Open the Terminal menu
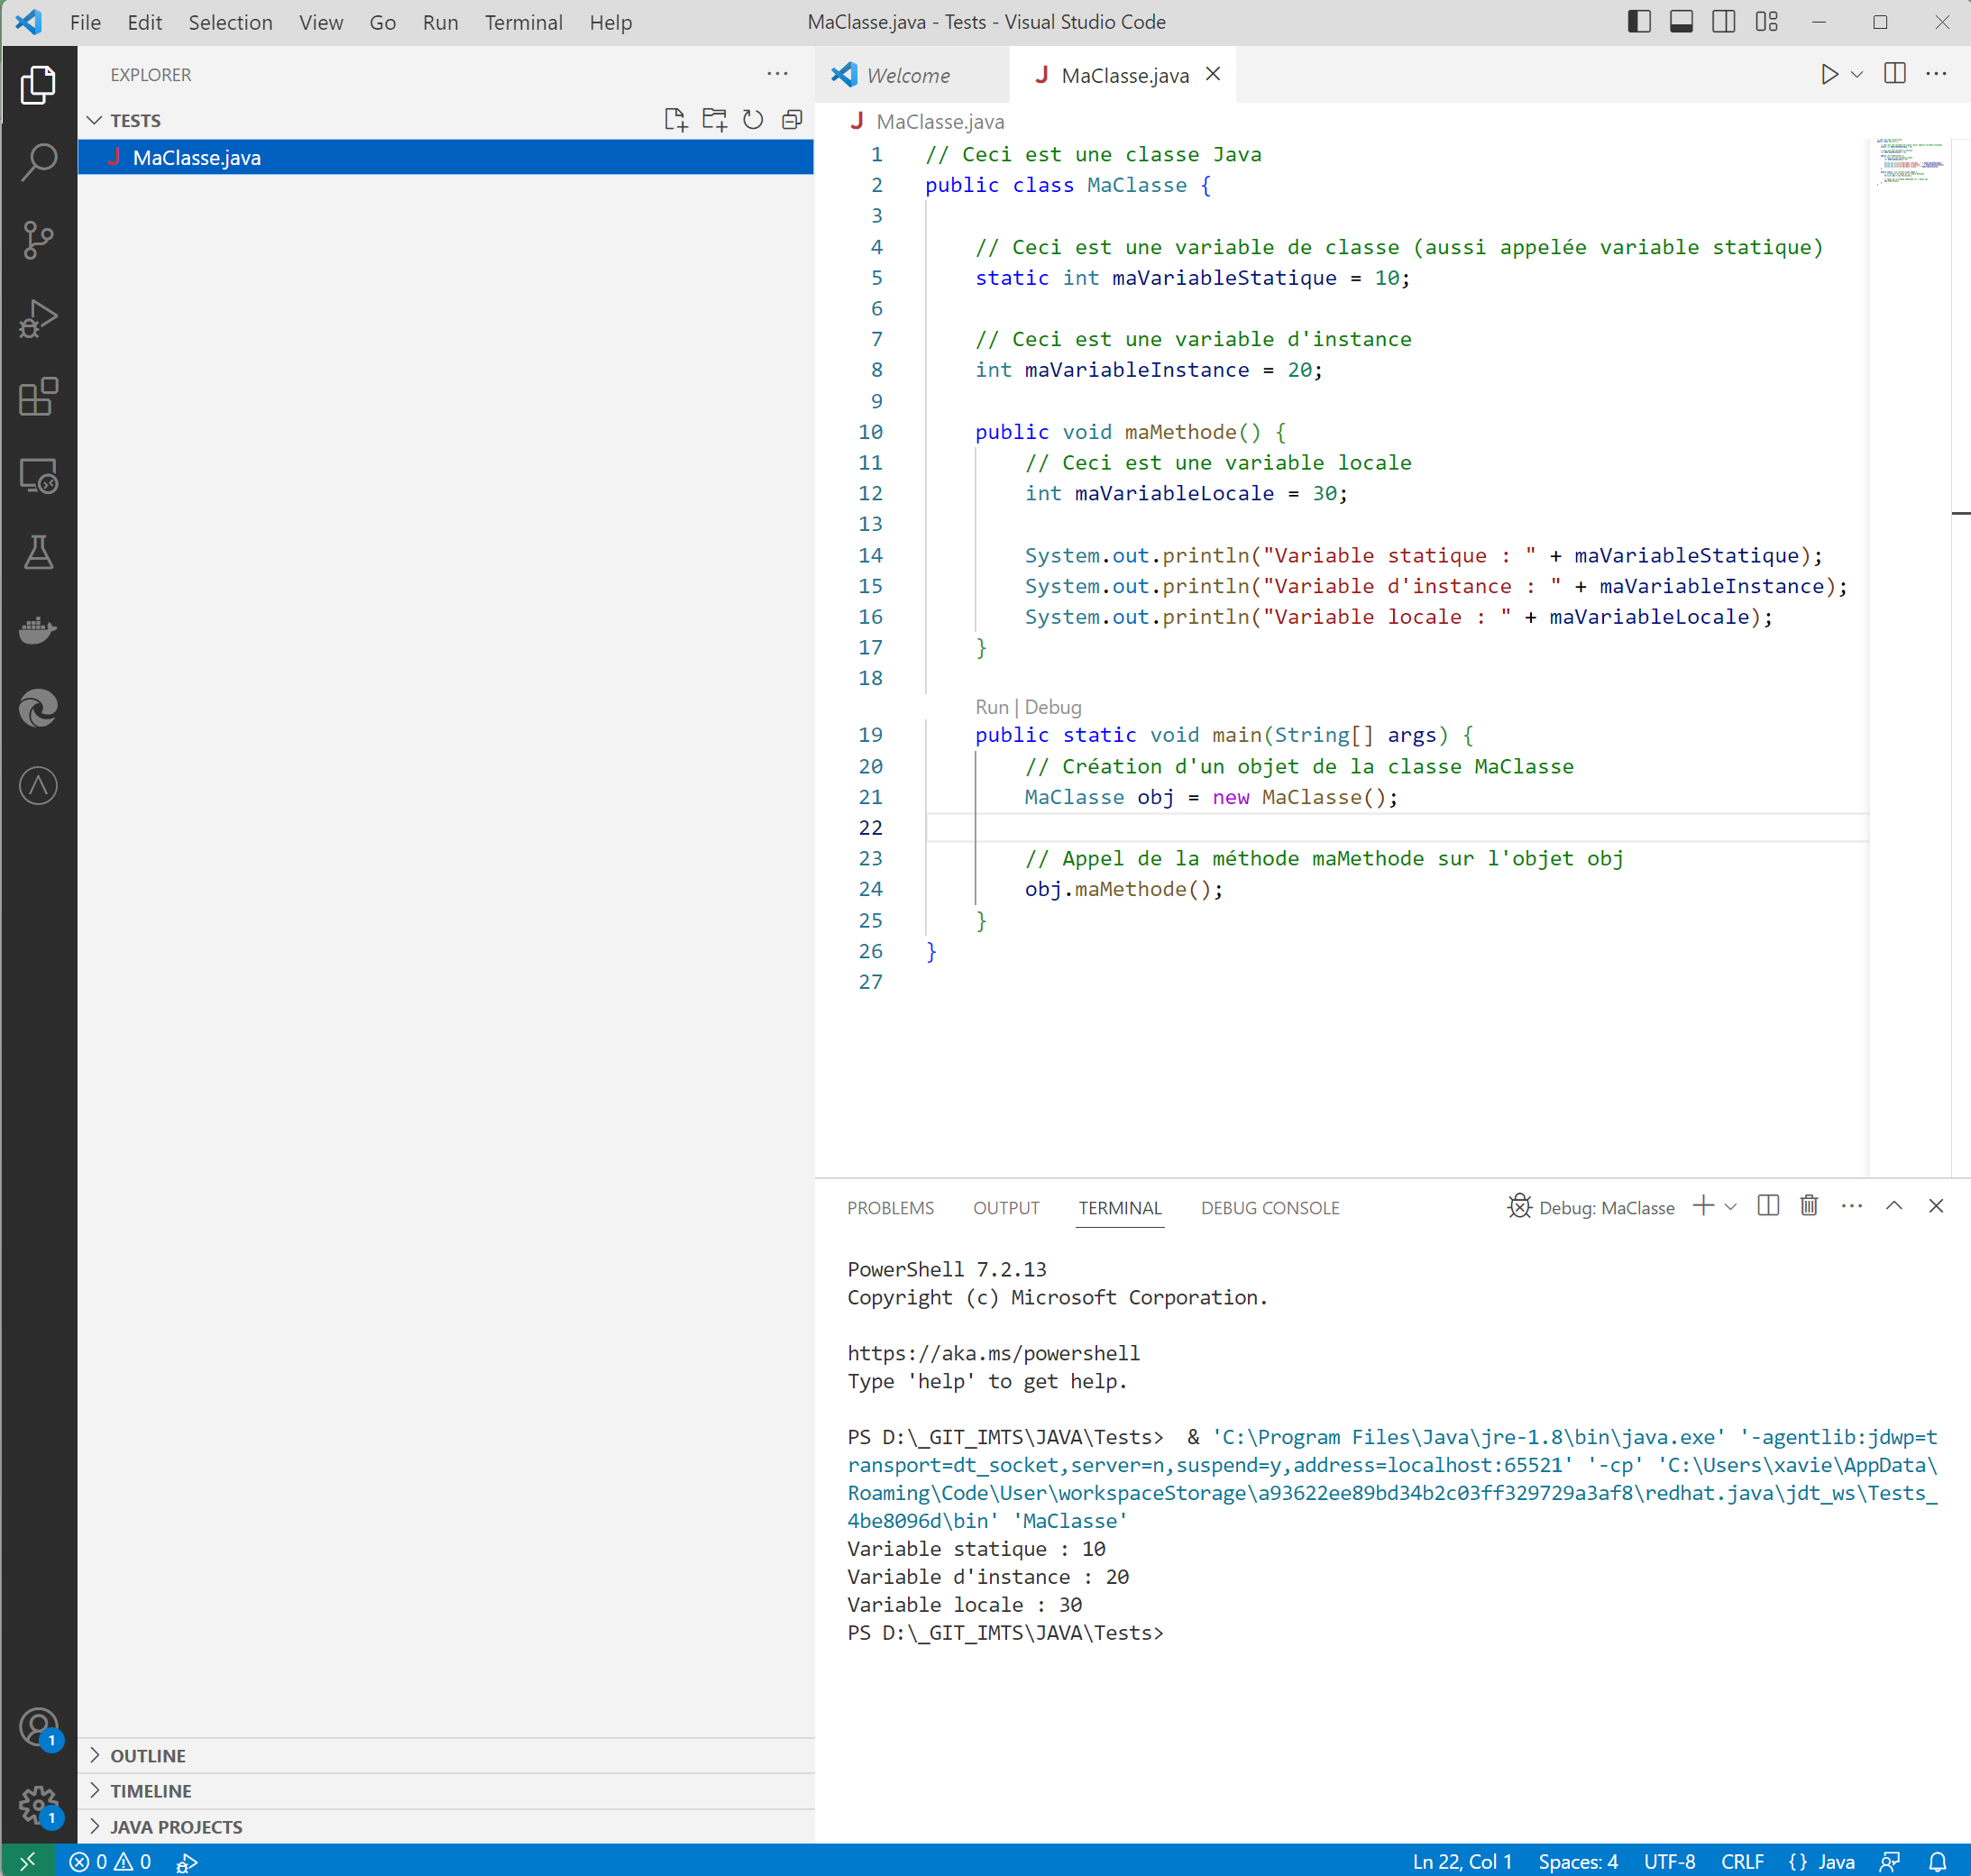This screenshot has width=1971, height=1876. [x=523, y=22]
